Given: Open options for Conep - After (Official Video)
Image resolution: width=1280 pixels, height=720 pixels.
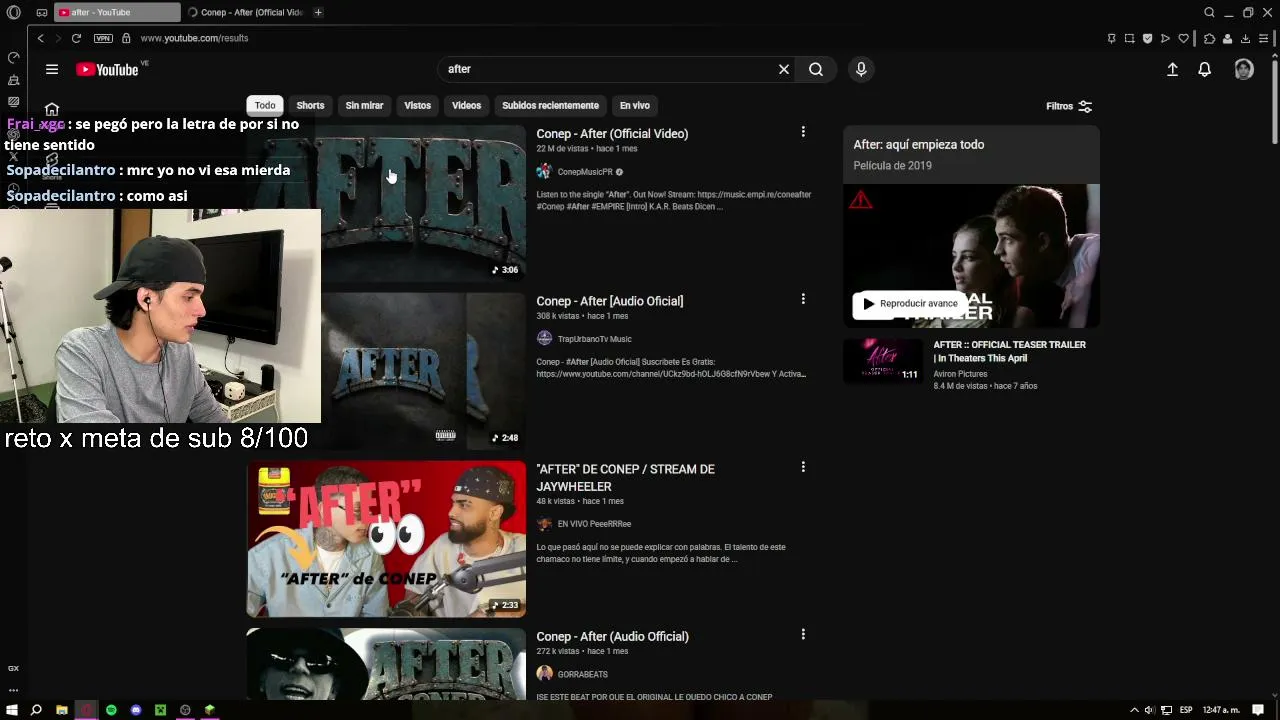Looking at the screenshot, I should coord(803,132).
